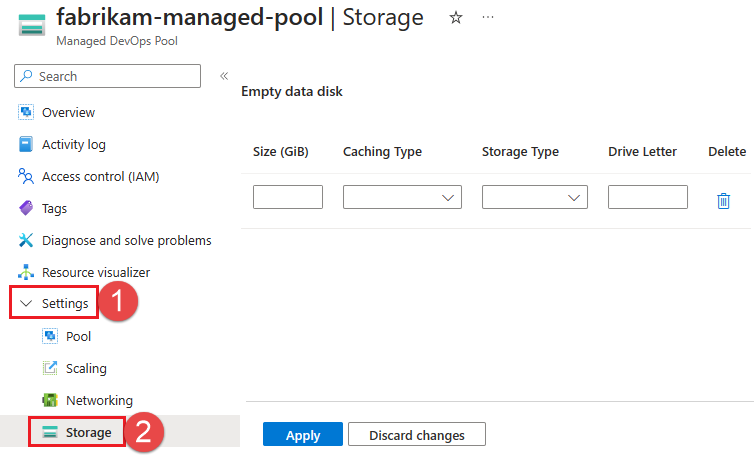This screenshot has width=754, height=455.
Task: Click the Drive Letter text box
Action: point(647,198)
